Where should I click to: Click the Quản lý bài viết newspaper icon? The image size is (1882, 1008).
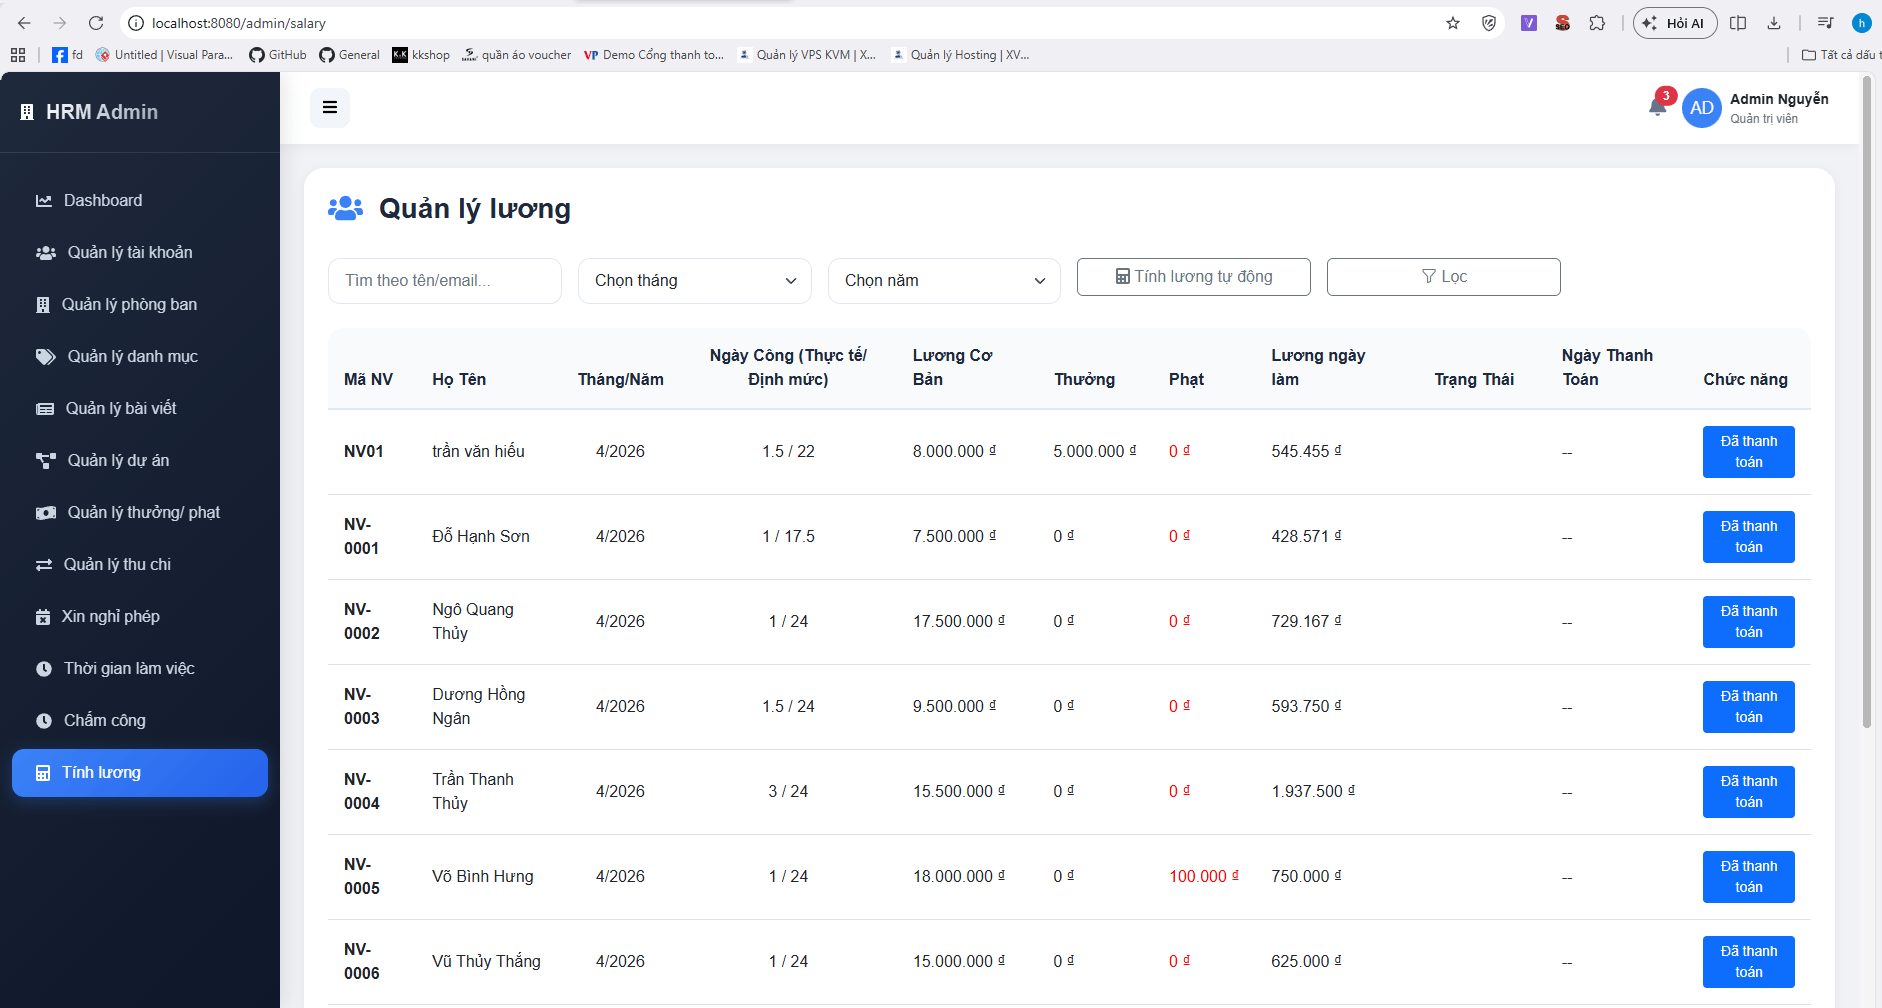point(45,409)
